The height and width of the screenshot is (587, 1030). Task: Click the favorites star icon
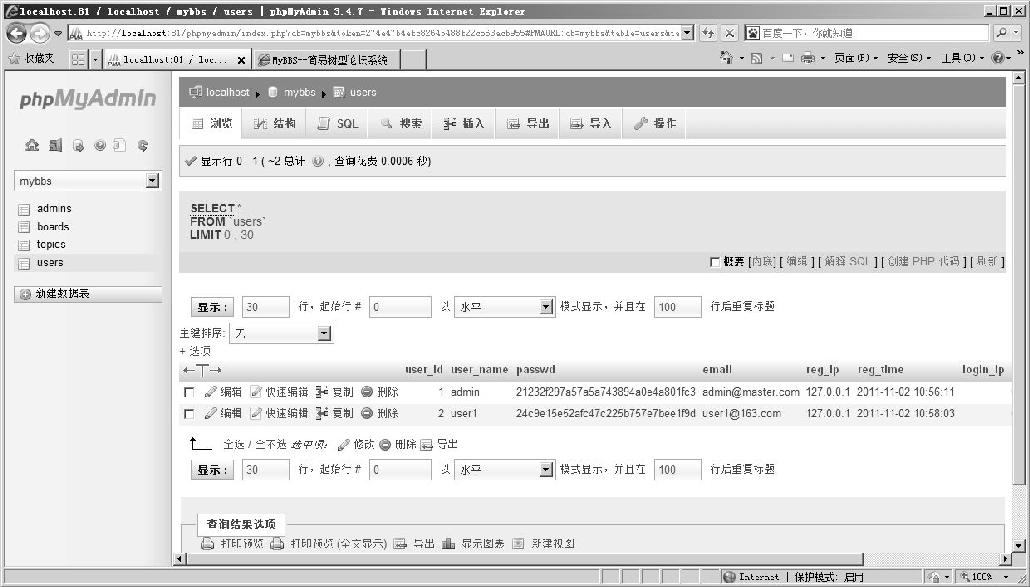tap(14, 58)
